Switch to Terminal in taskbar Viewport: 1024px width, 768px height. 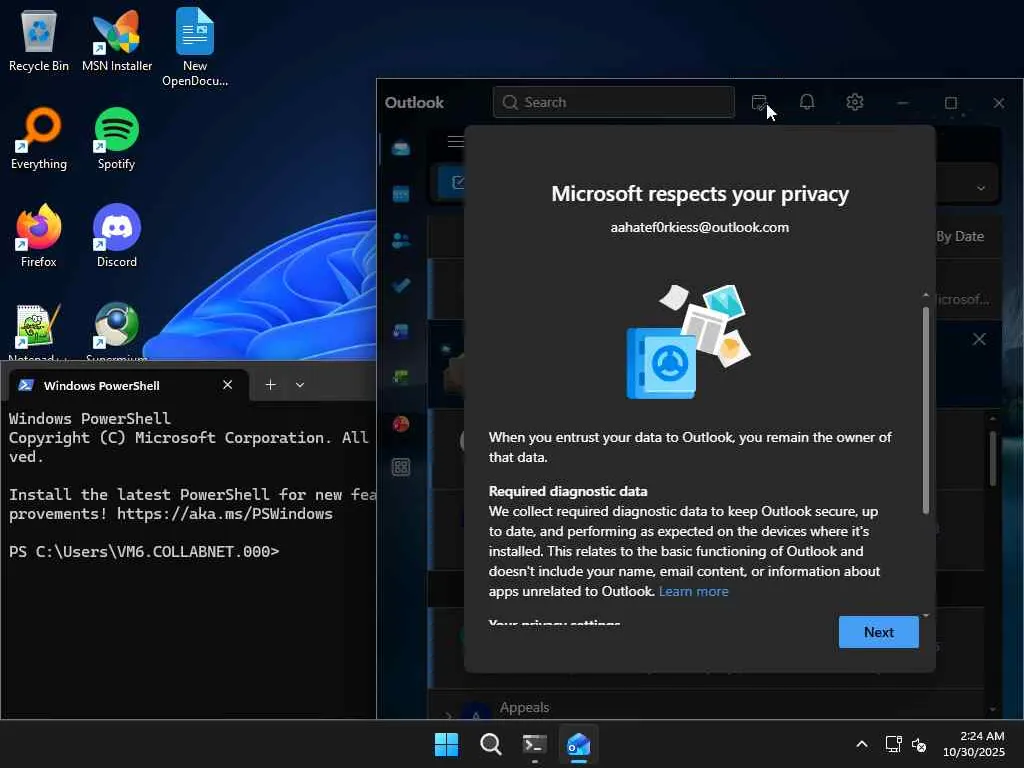point(535,744)
